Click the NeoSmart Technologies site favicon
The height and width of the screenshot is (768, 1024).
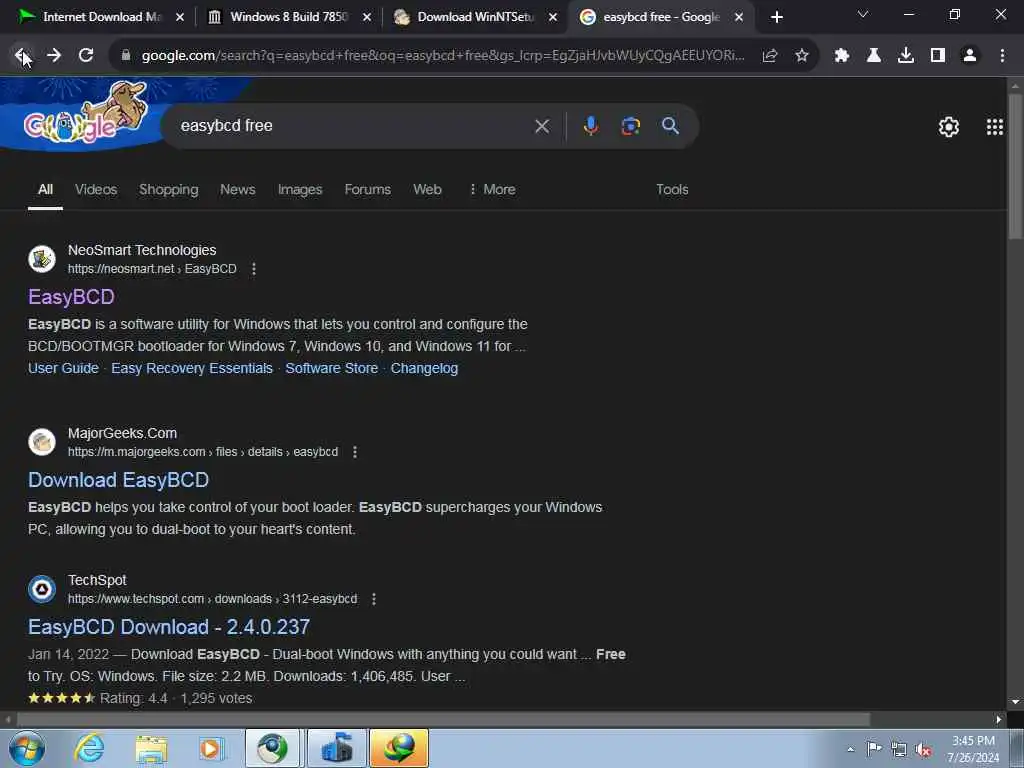(x=42, y=259)
